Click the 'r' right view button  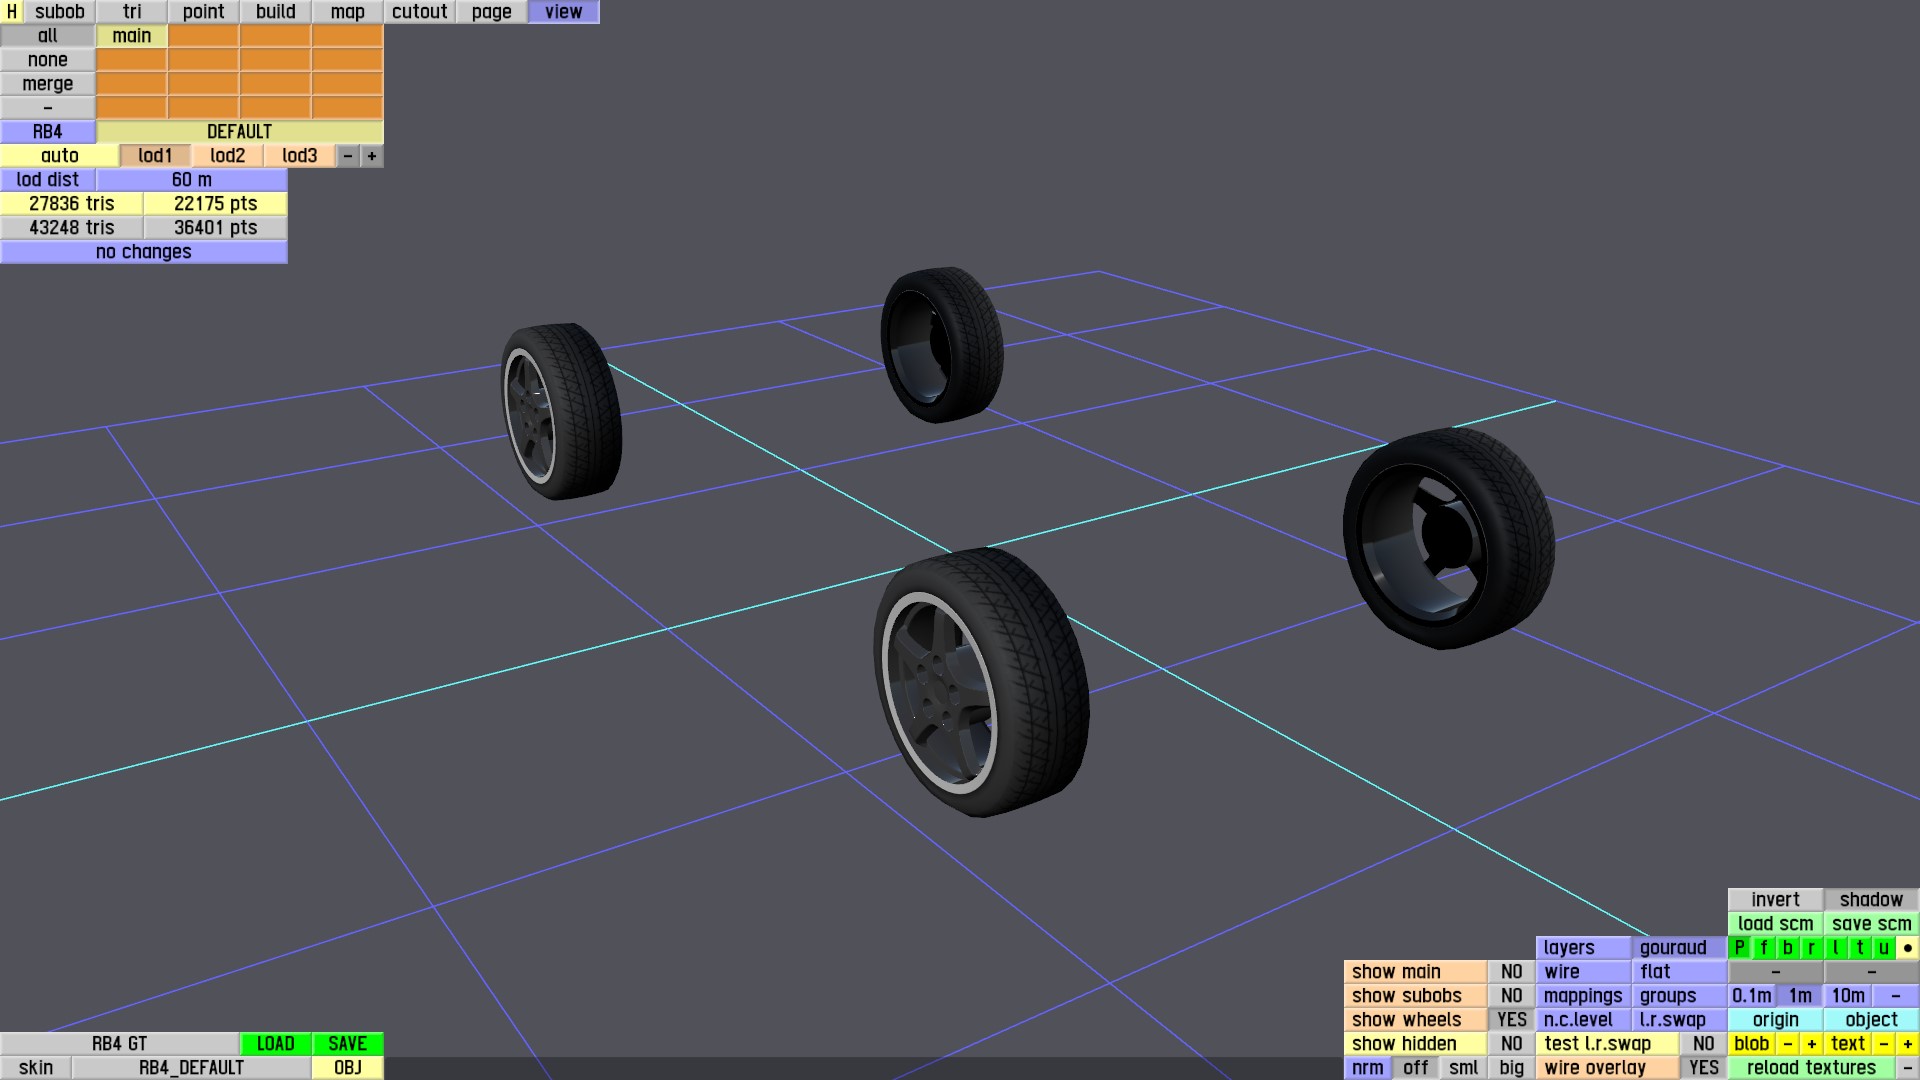pos(1811,948)
